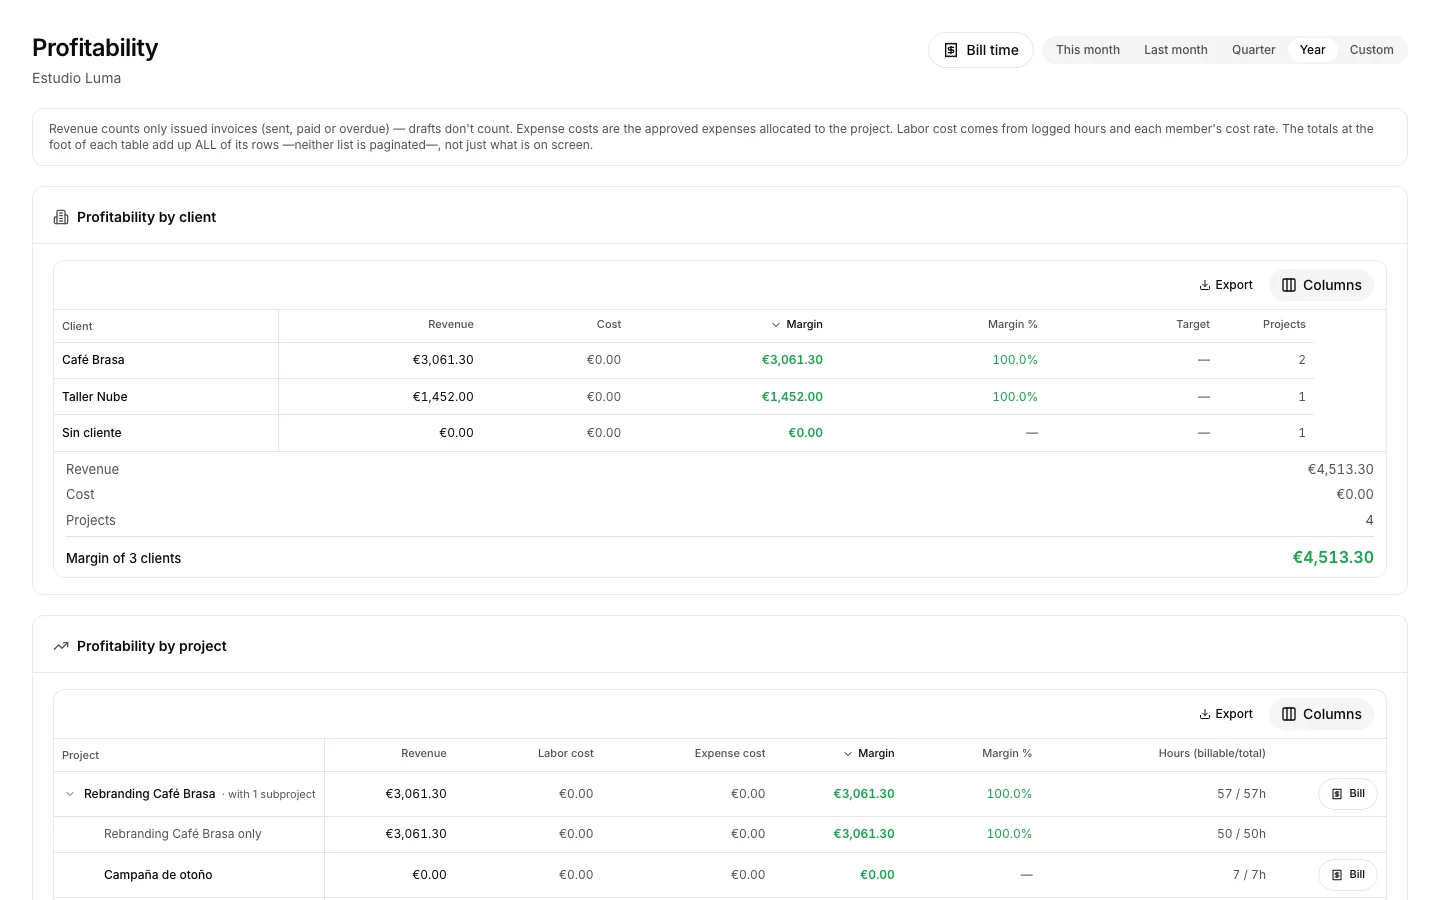
Task: Click the 57 / 57h hours value
Action: [1241, 794]
